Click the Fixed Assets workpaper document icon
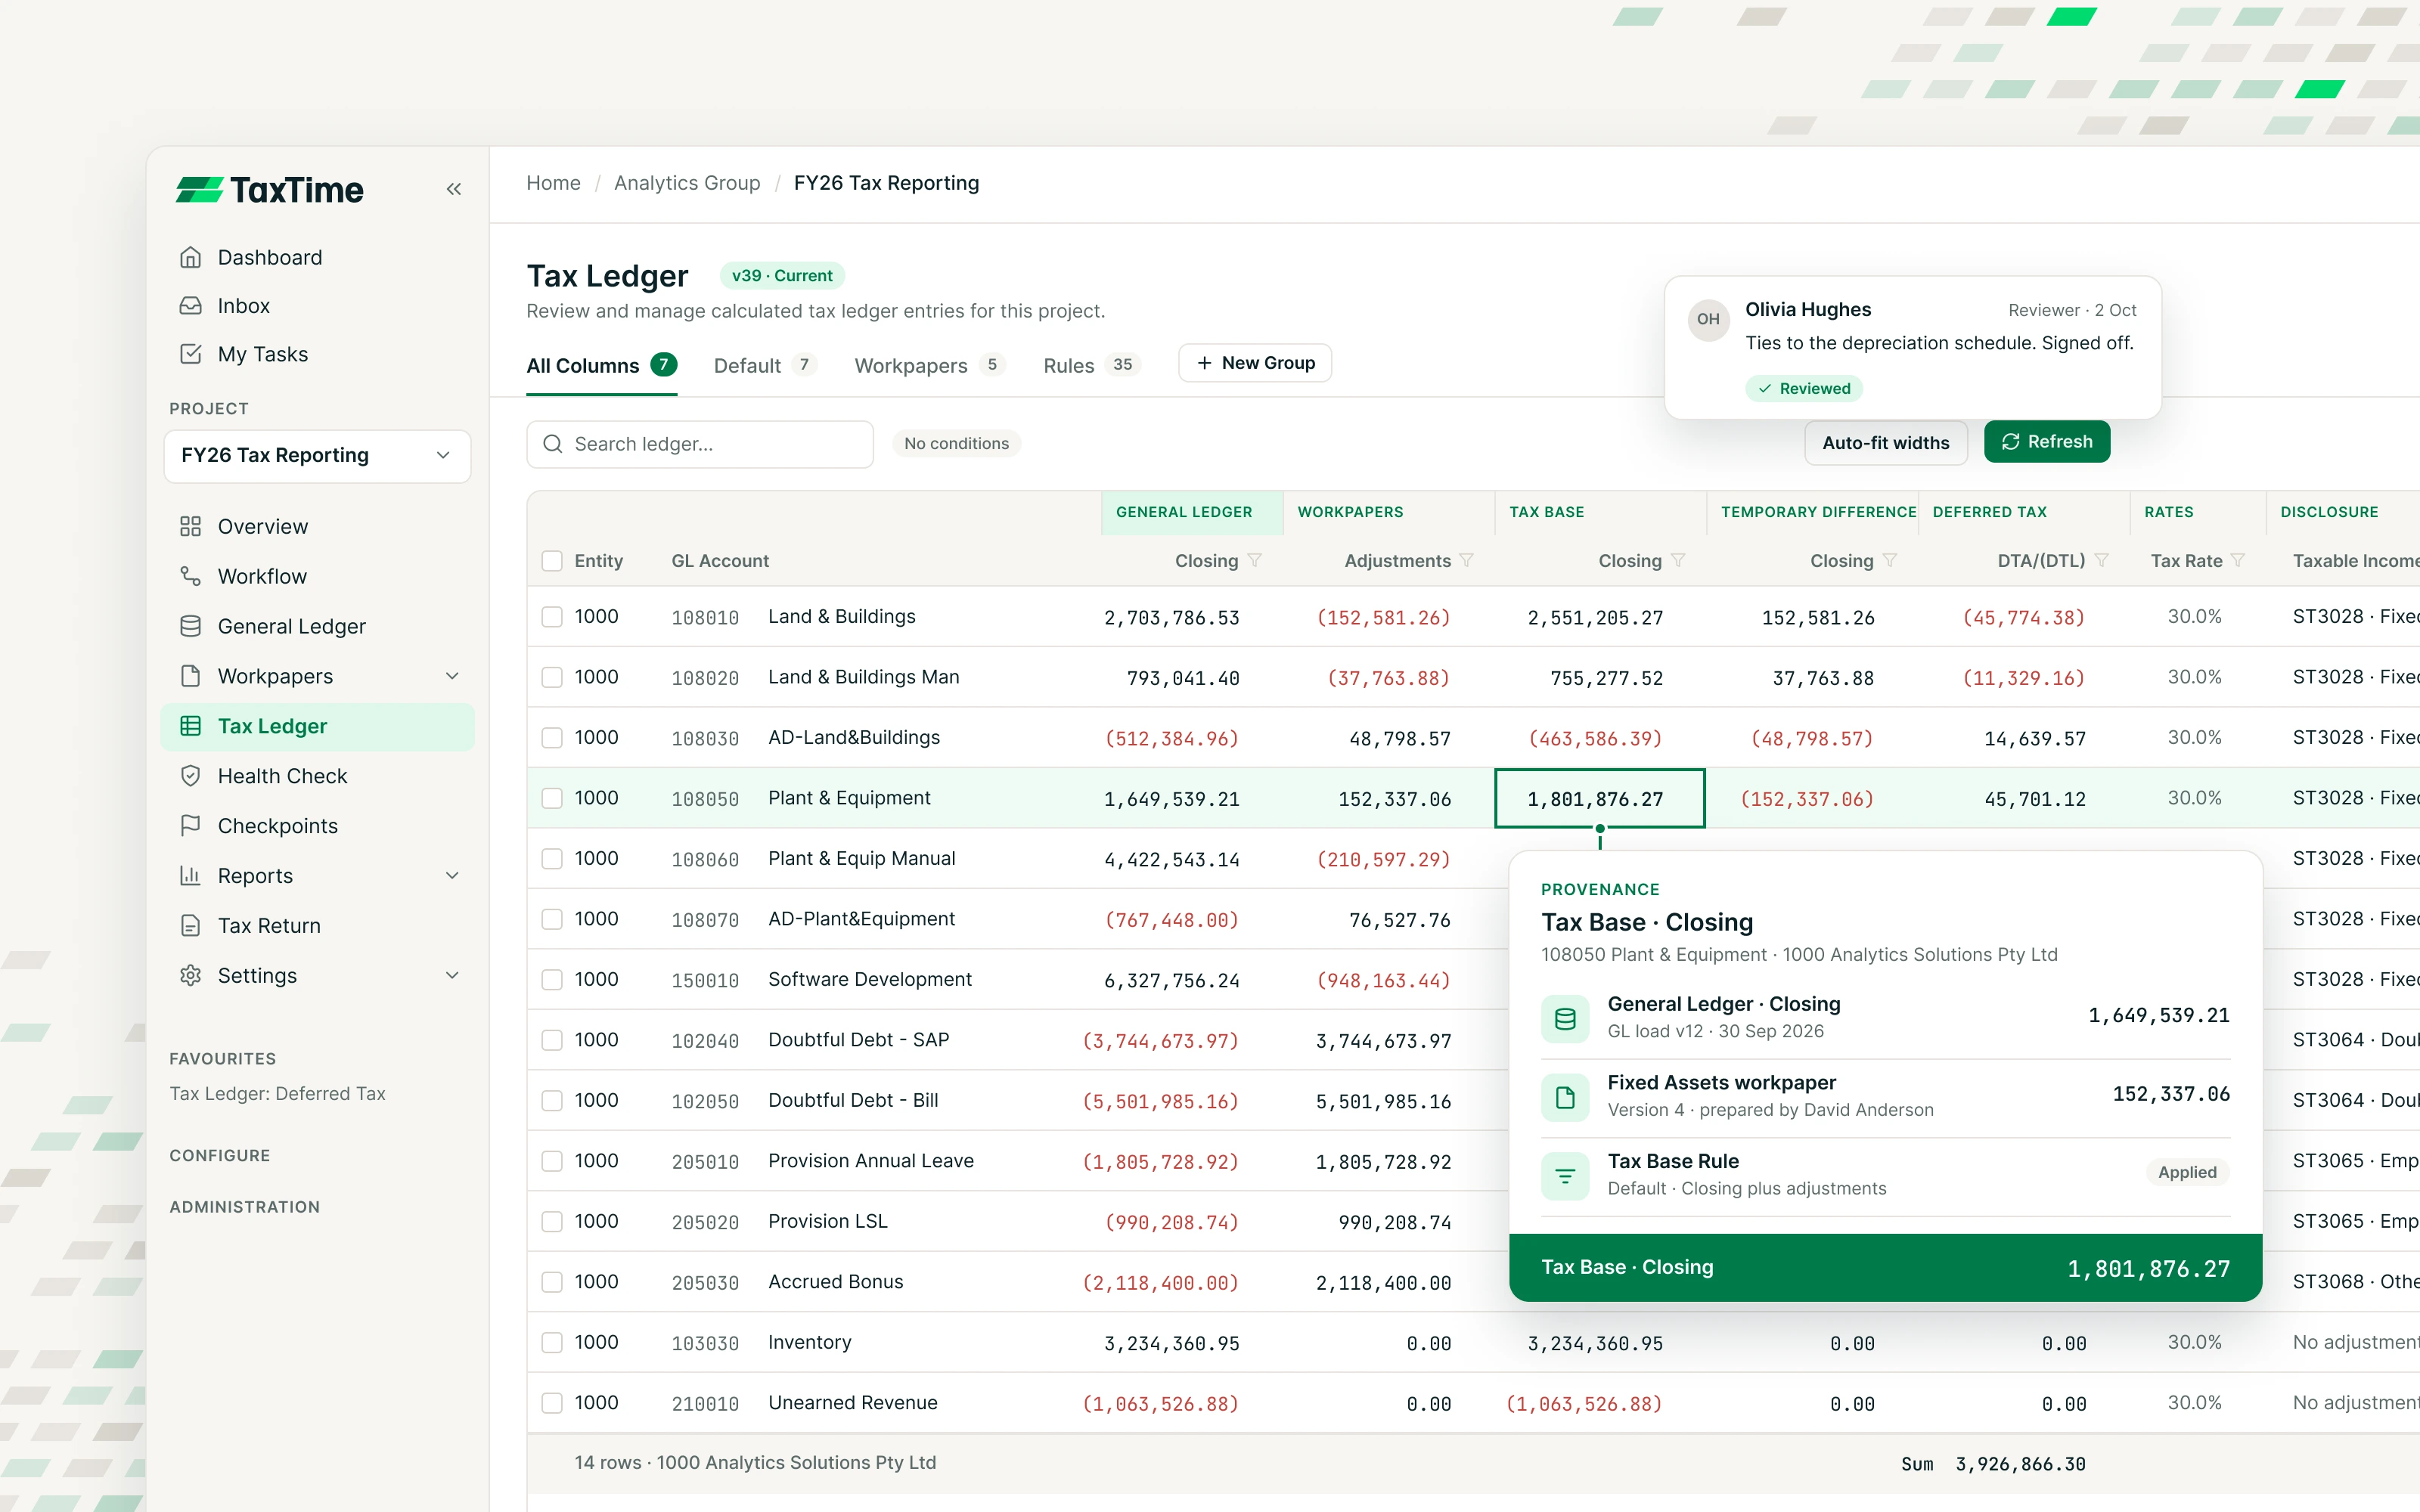The image size is (2420, 1512). (1565, 1097)
